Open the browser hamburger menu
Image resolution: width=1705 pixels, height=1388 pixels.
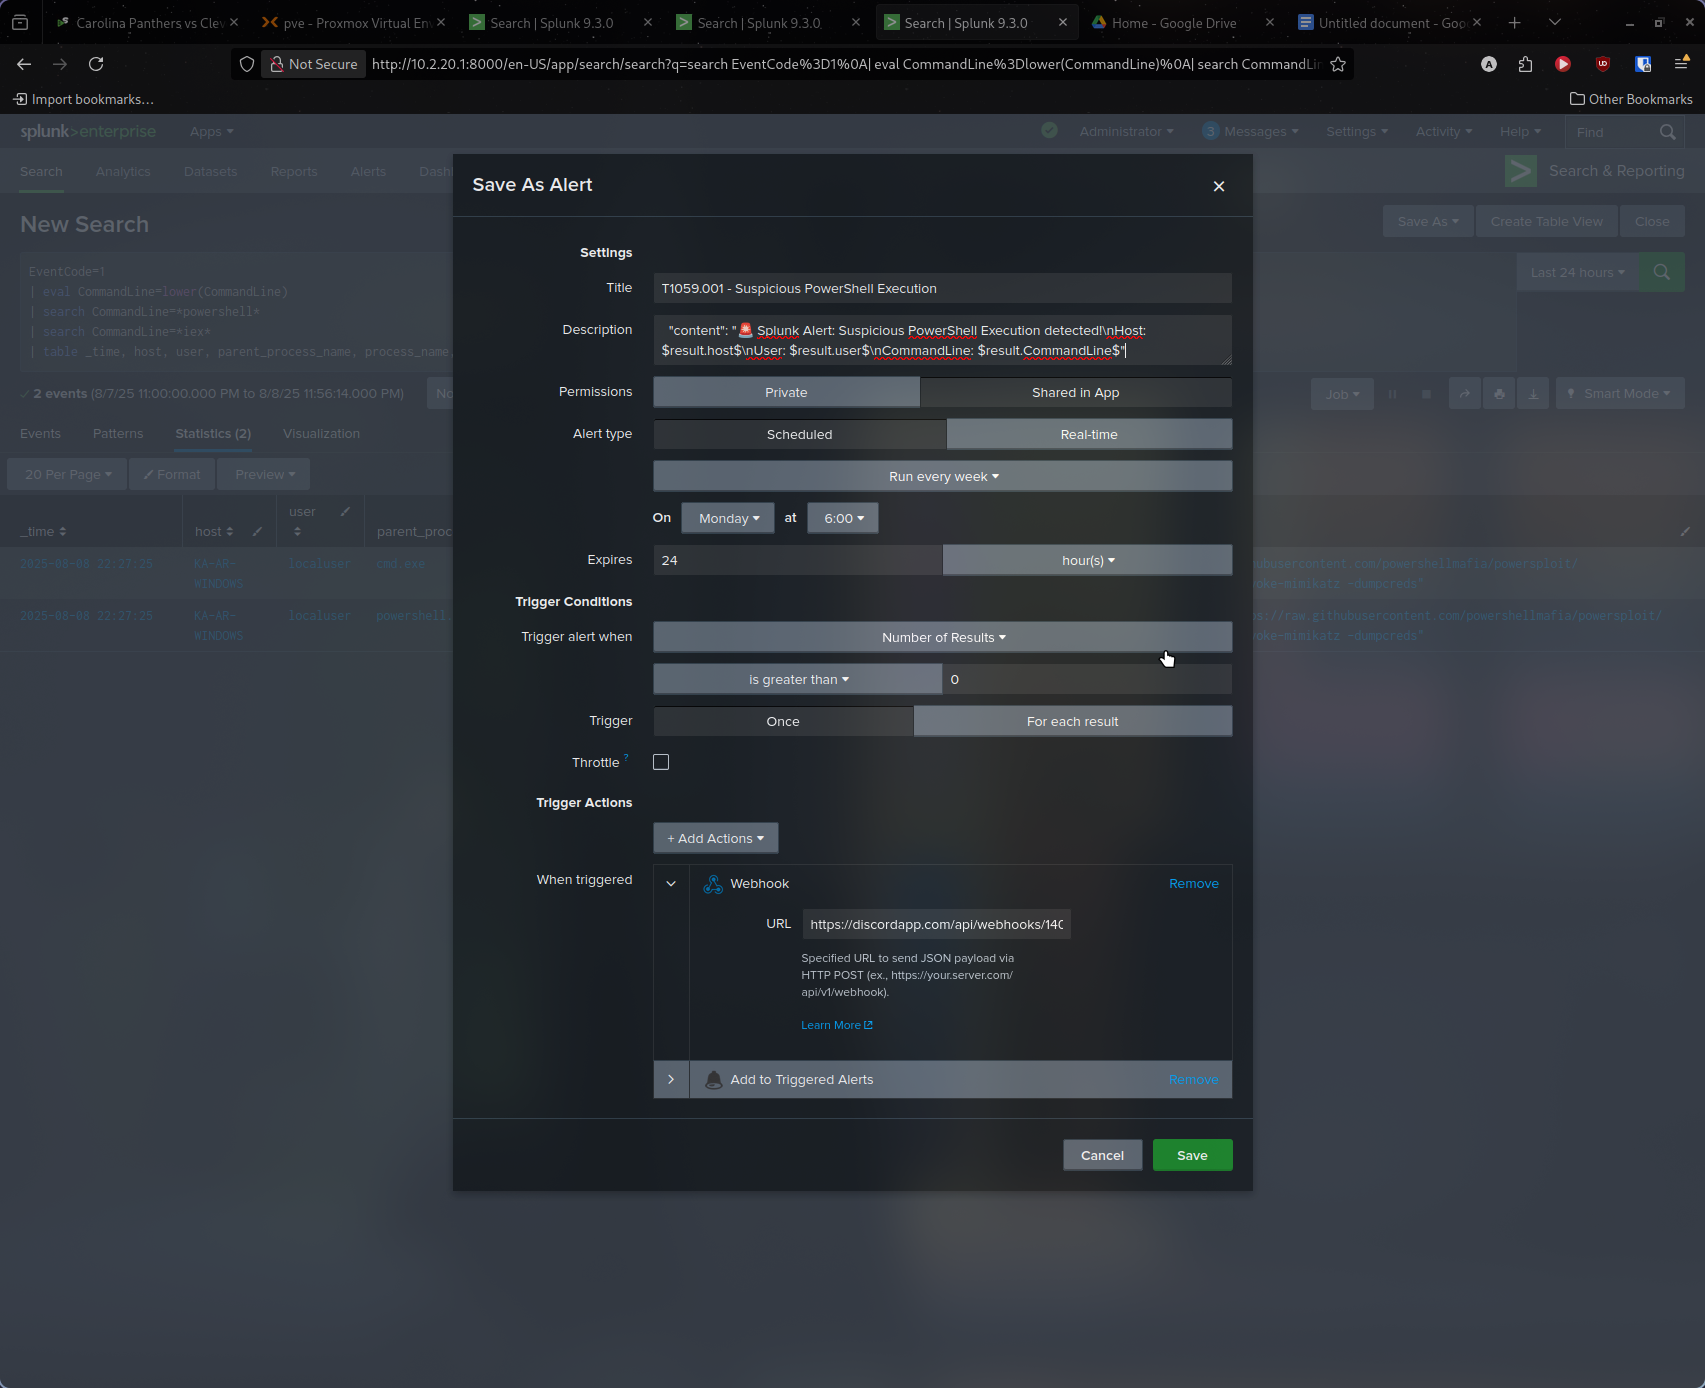1681,64
